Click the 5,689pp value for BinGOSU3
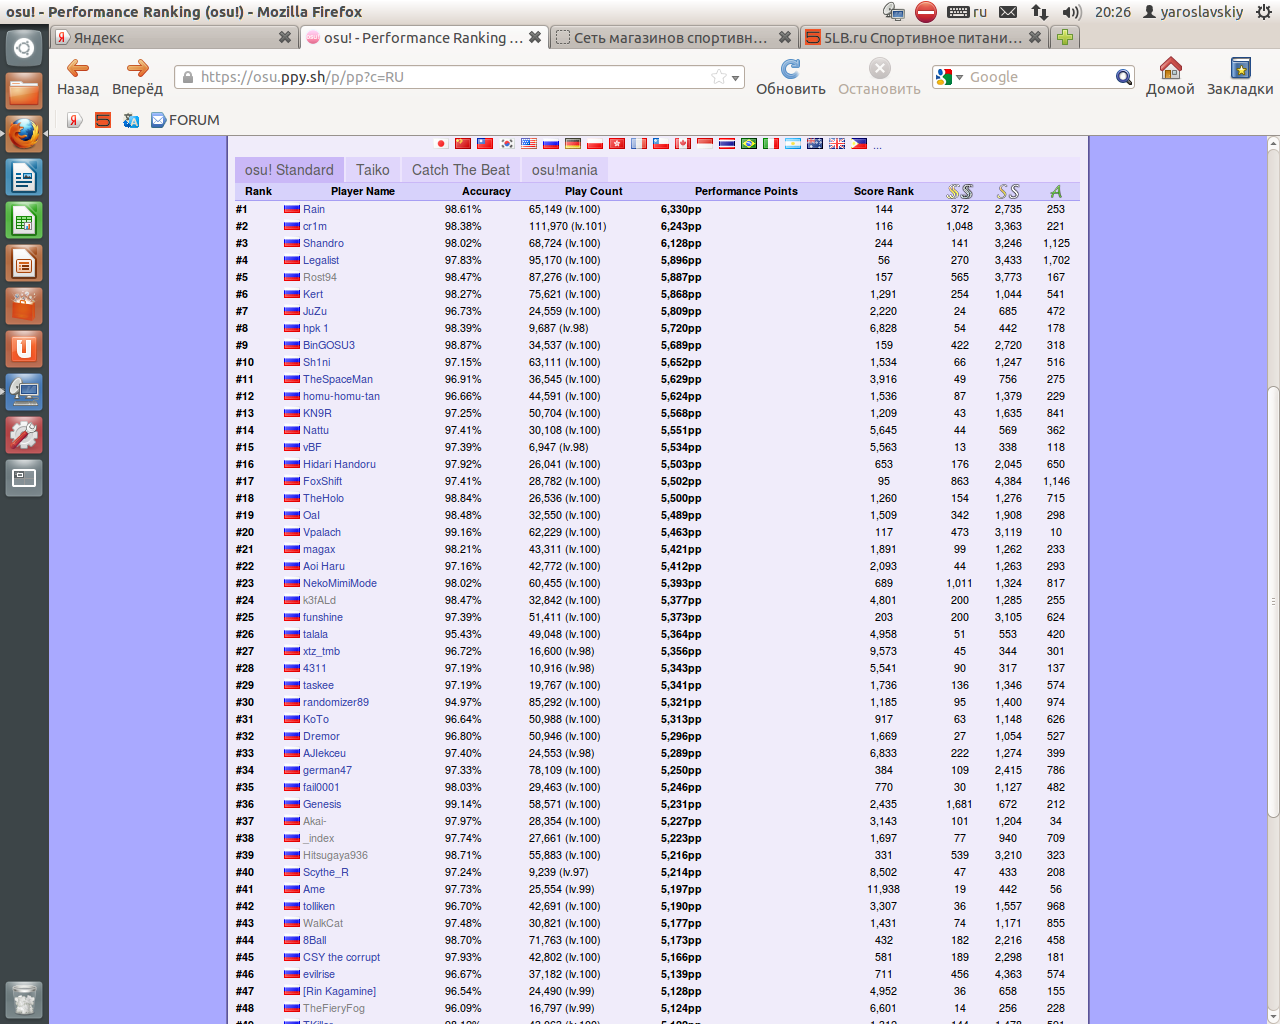 coord(681,345)
